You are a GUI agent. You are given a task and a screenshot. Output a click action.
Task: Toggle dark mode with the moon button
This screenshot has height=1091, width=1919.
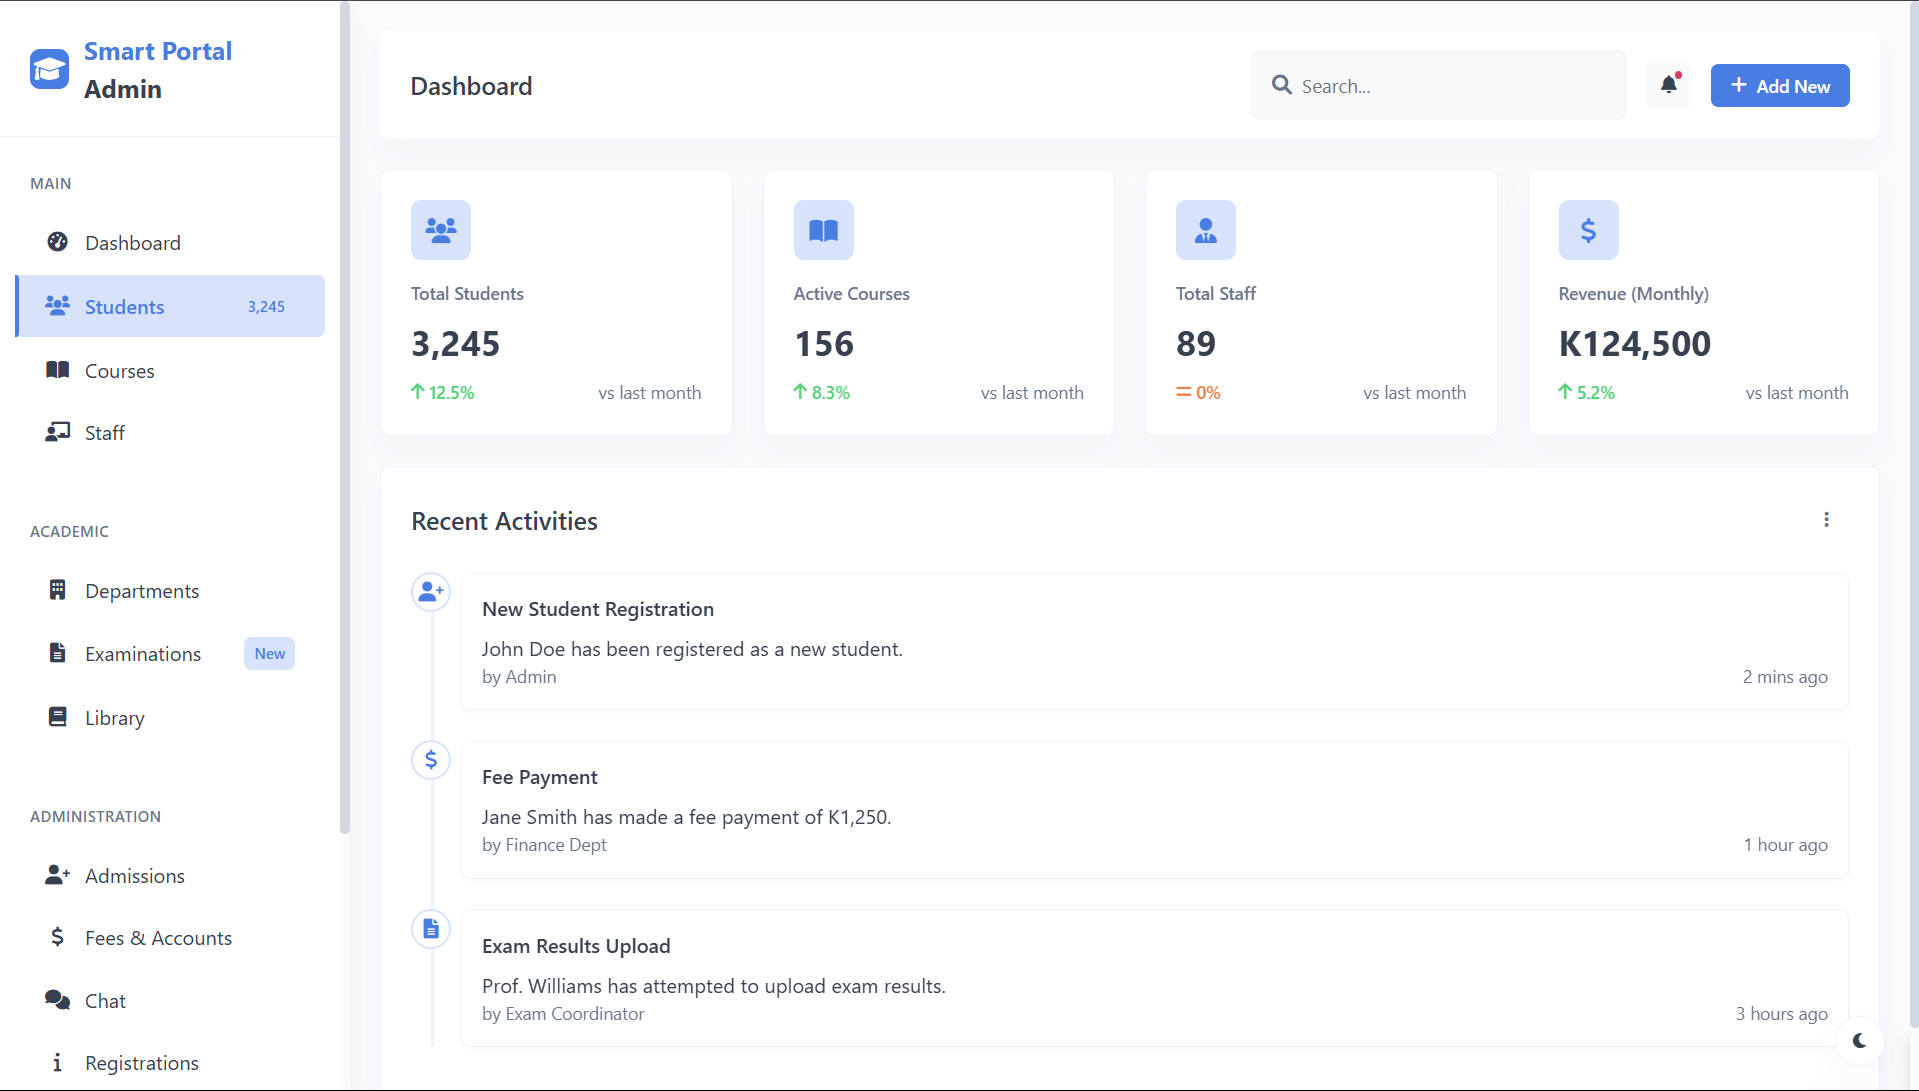point(1861,1041)
